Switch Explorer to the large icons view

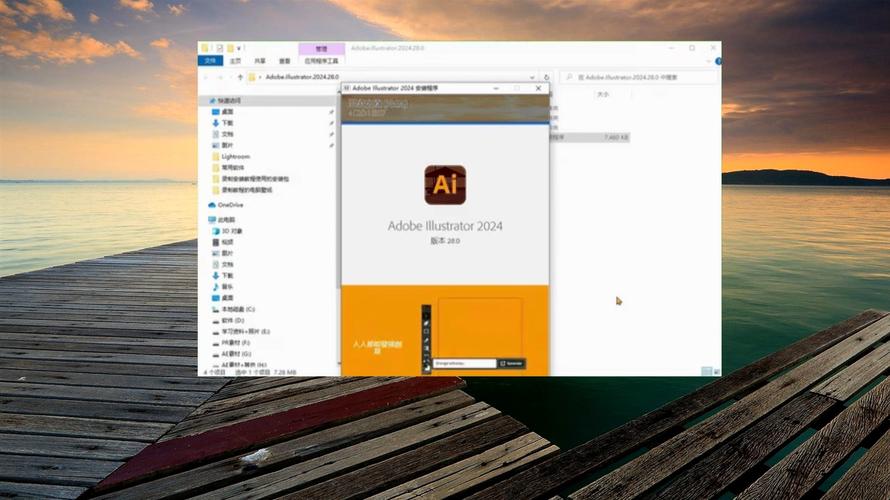(x=716, y=371)
